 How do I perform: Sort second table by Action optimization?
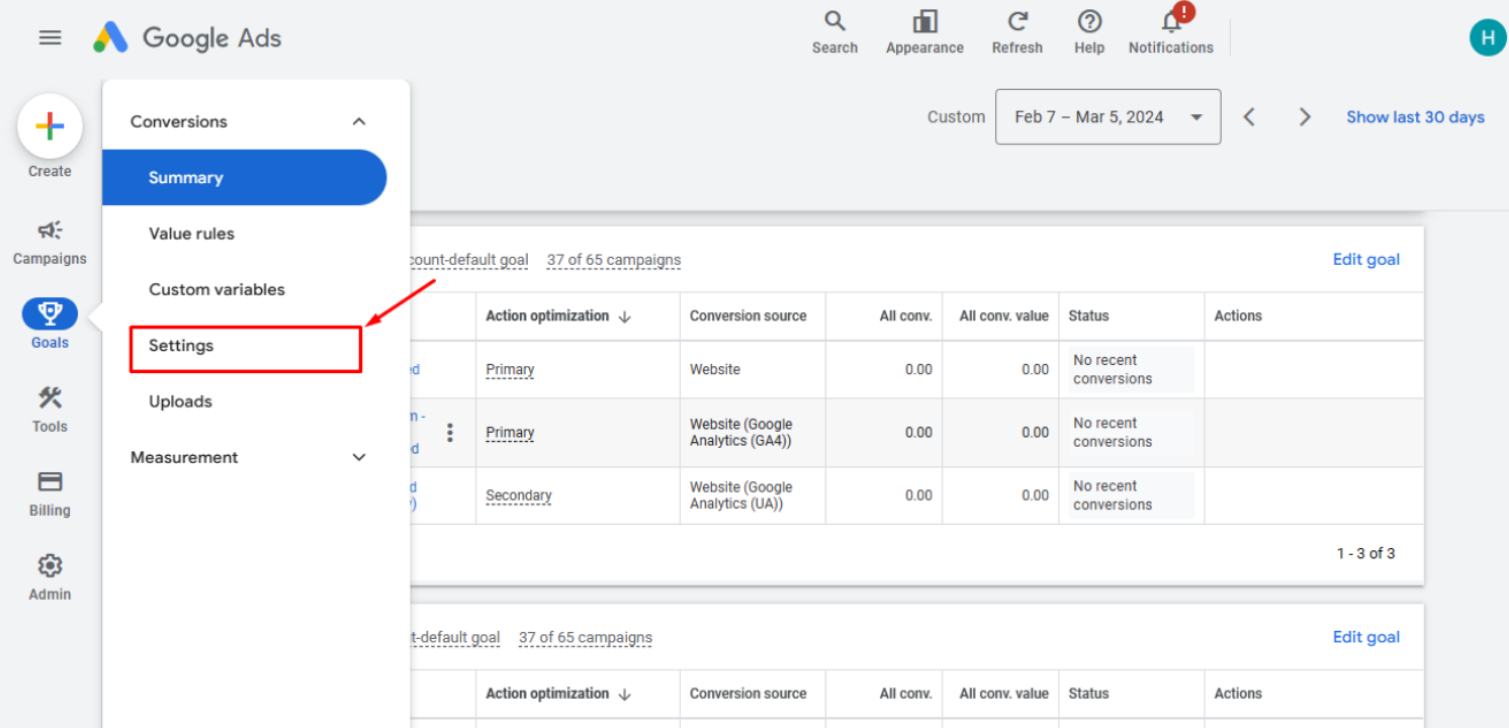[558, 694]
